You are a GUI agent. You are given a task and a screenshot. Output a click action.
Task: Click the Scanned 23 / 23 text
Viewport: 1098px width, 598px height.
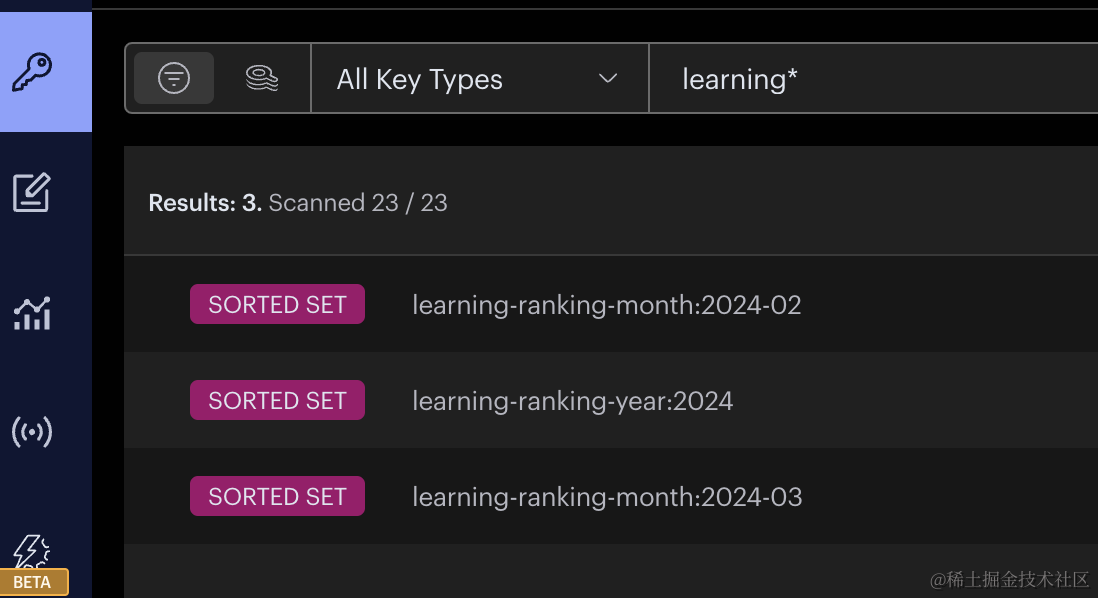pyautogui.click(x=358, y=203)
